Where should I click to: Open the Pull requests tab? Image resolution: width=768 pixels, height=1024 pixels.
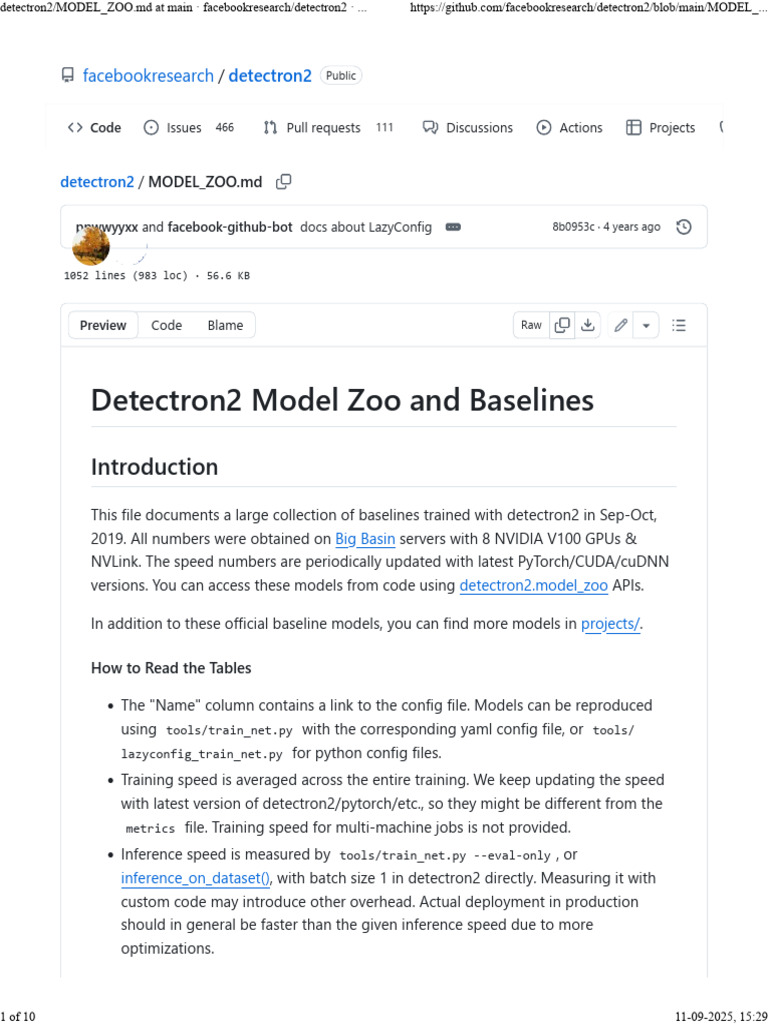(x=323, y=128)
